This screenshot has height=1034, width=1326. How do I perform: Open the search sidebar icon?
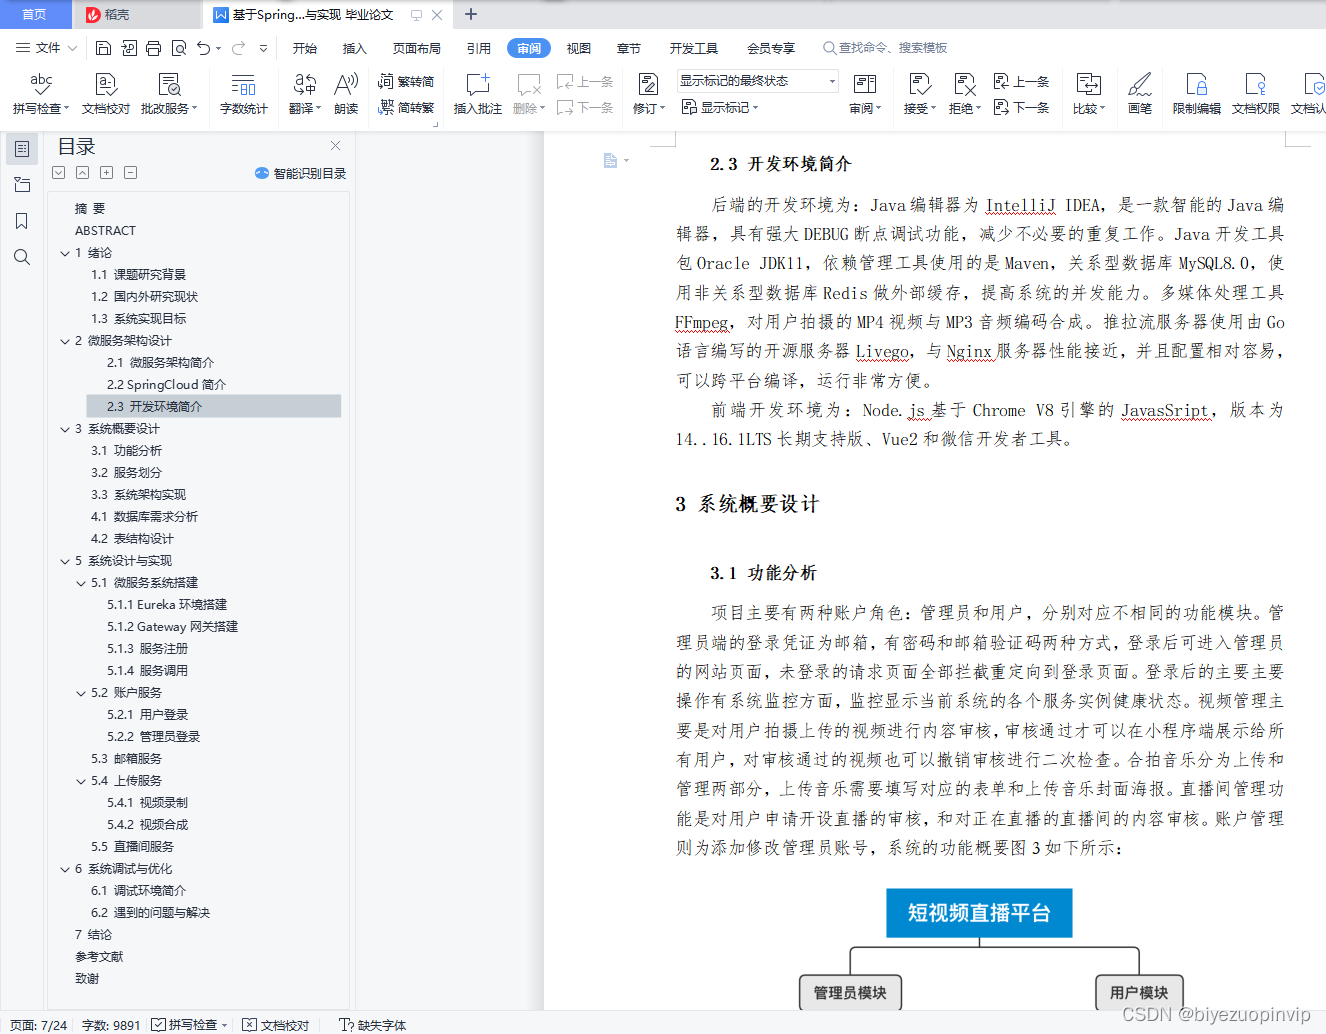click(22, 257)
